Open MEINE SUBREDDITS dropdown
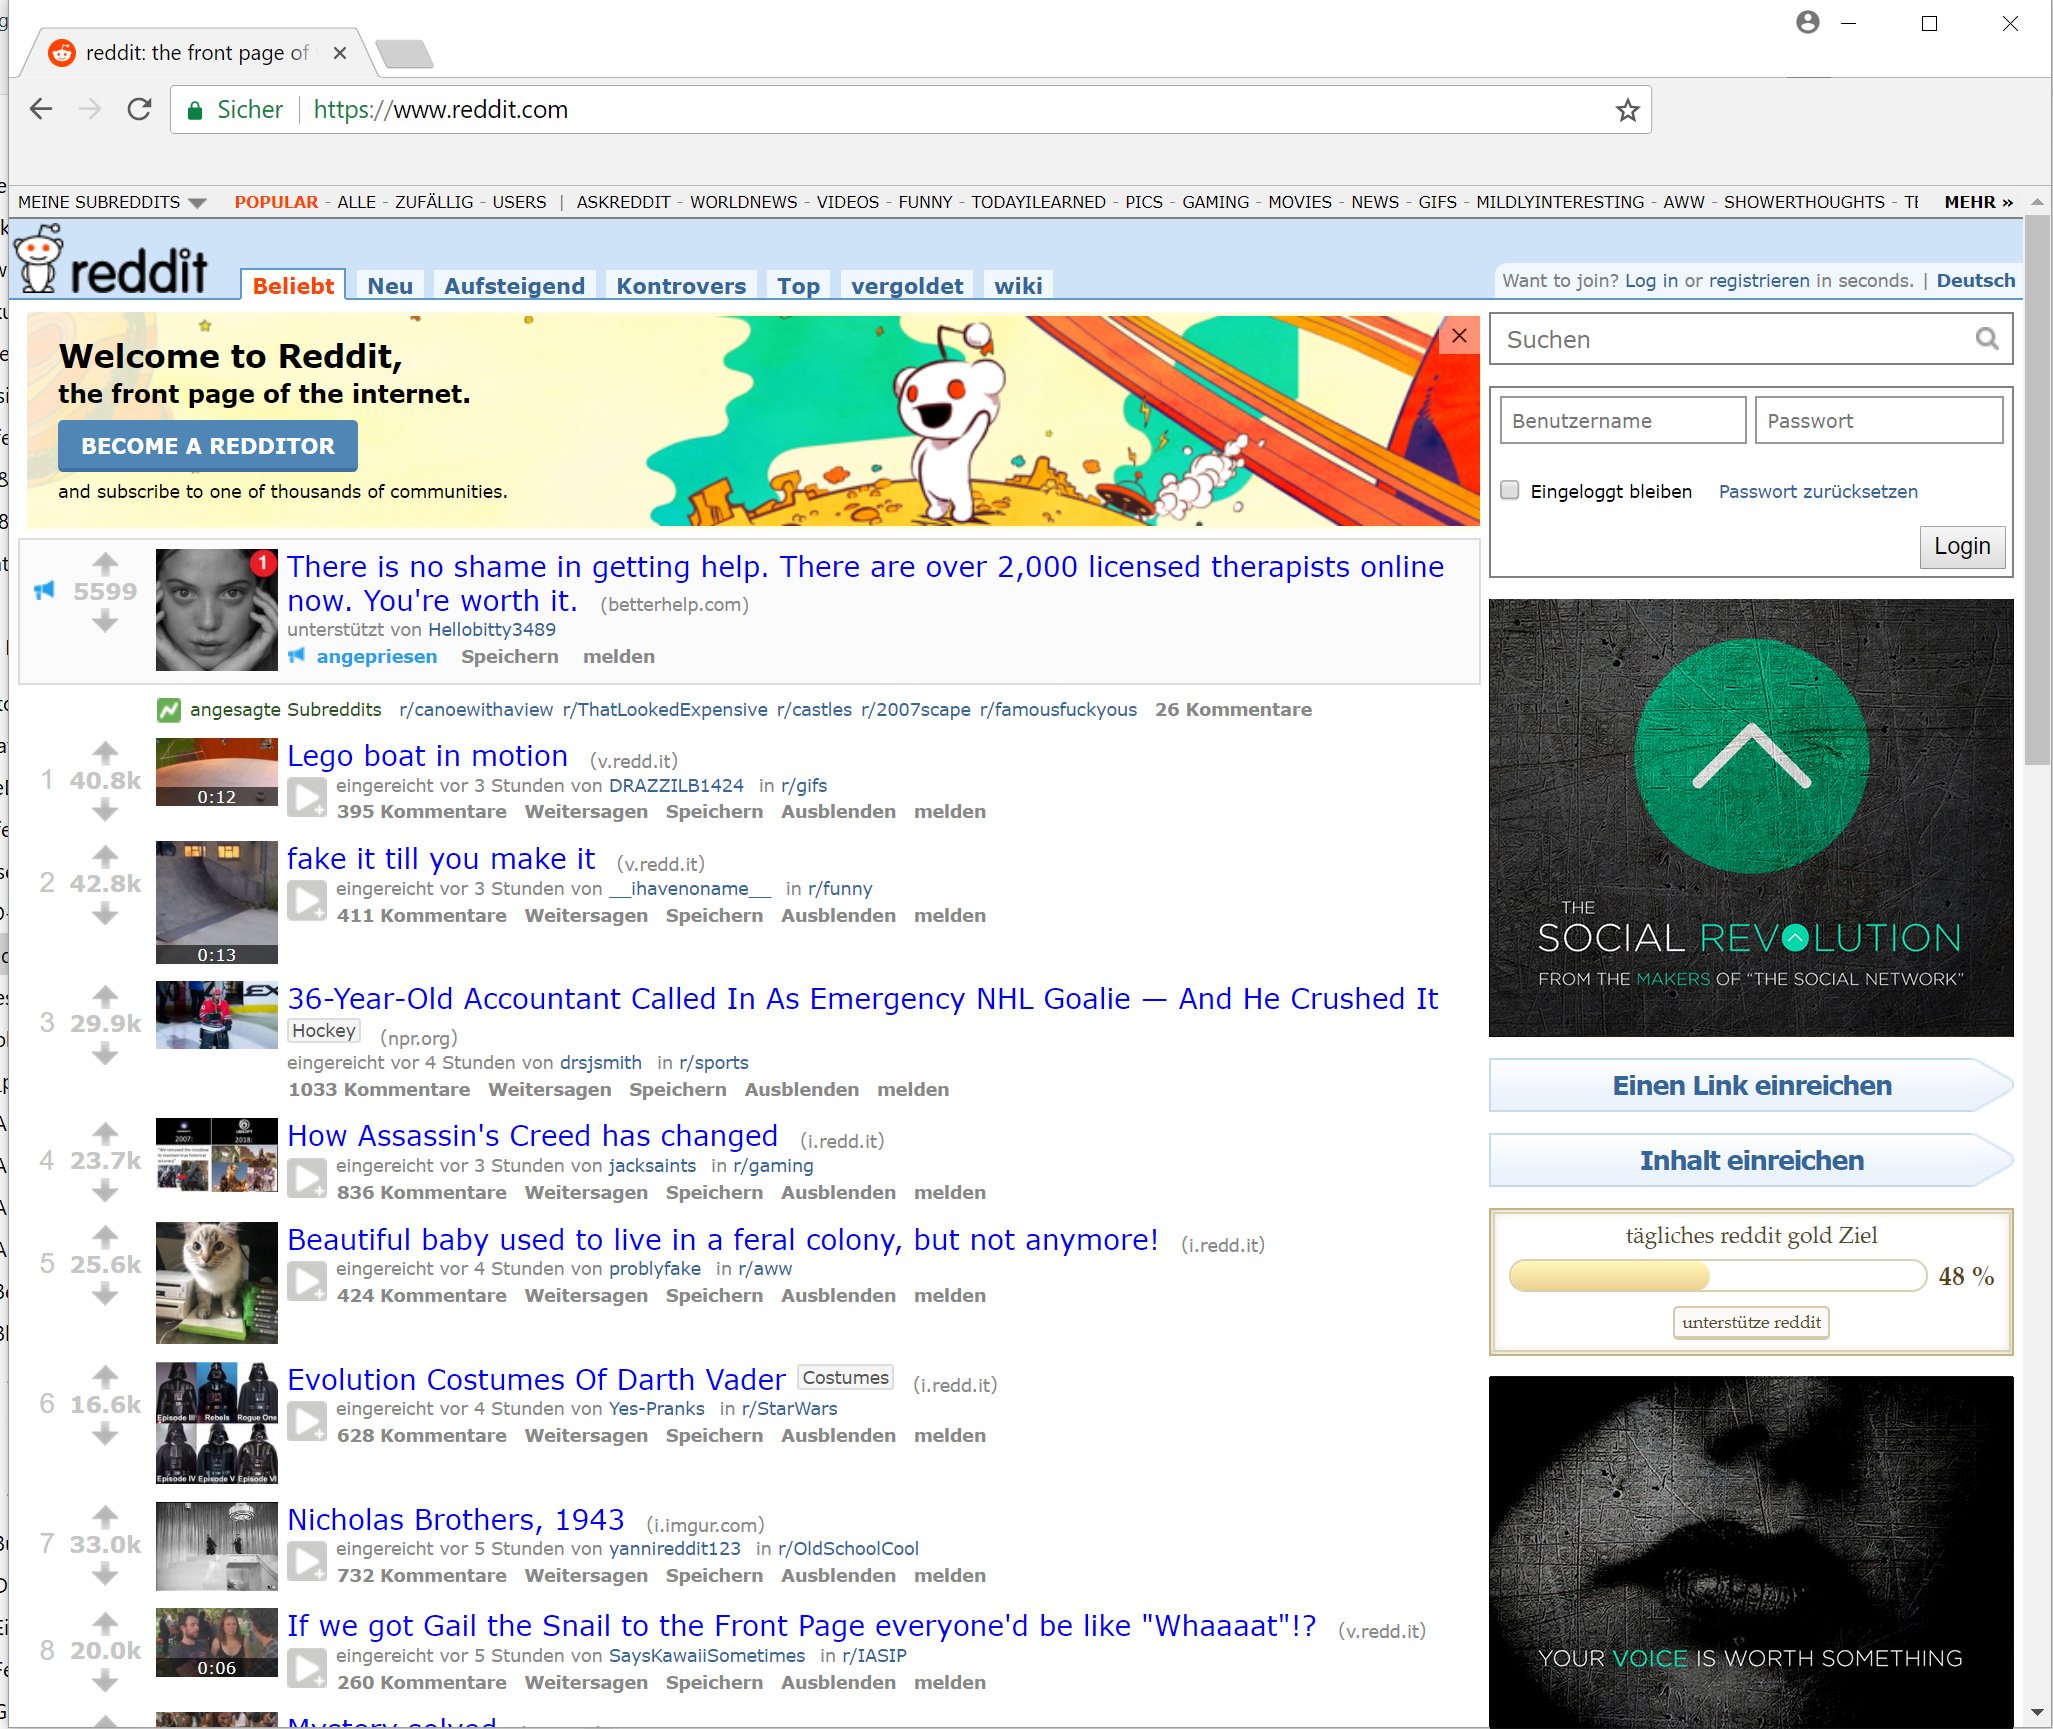Viewport: 2053px width, 1729px height. (112, 202)
